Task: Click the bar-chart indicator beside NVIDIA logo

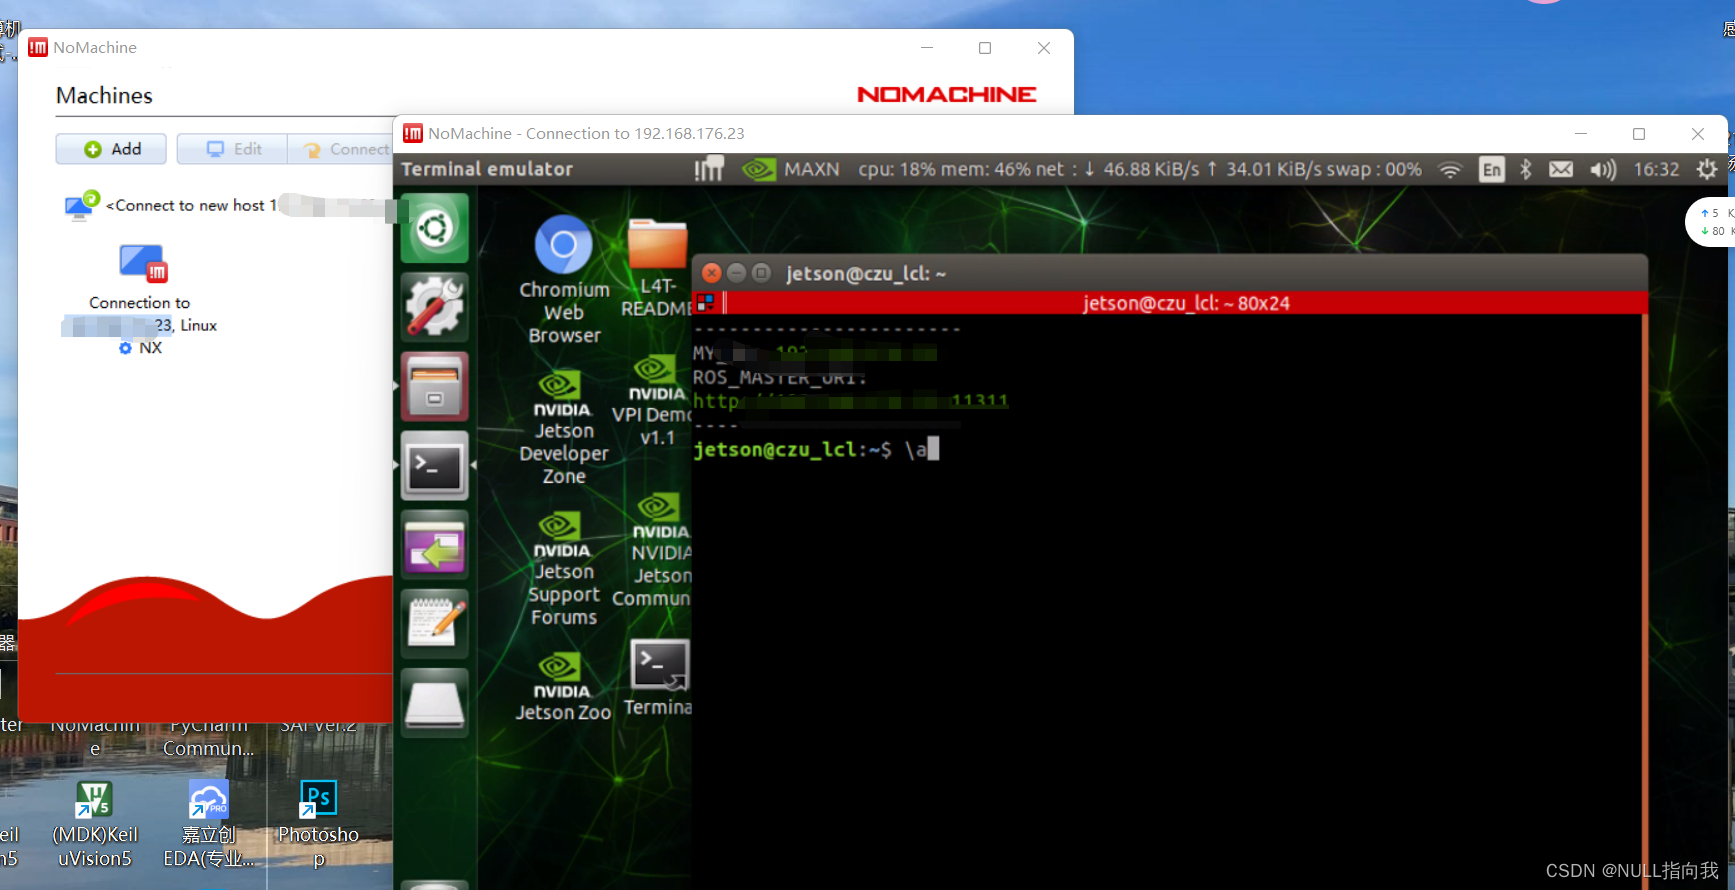Action: [x=709, y=169]
